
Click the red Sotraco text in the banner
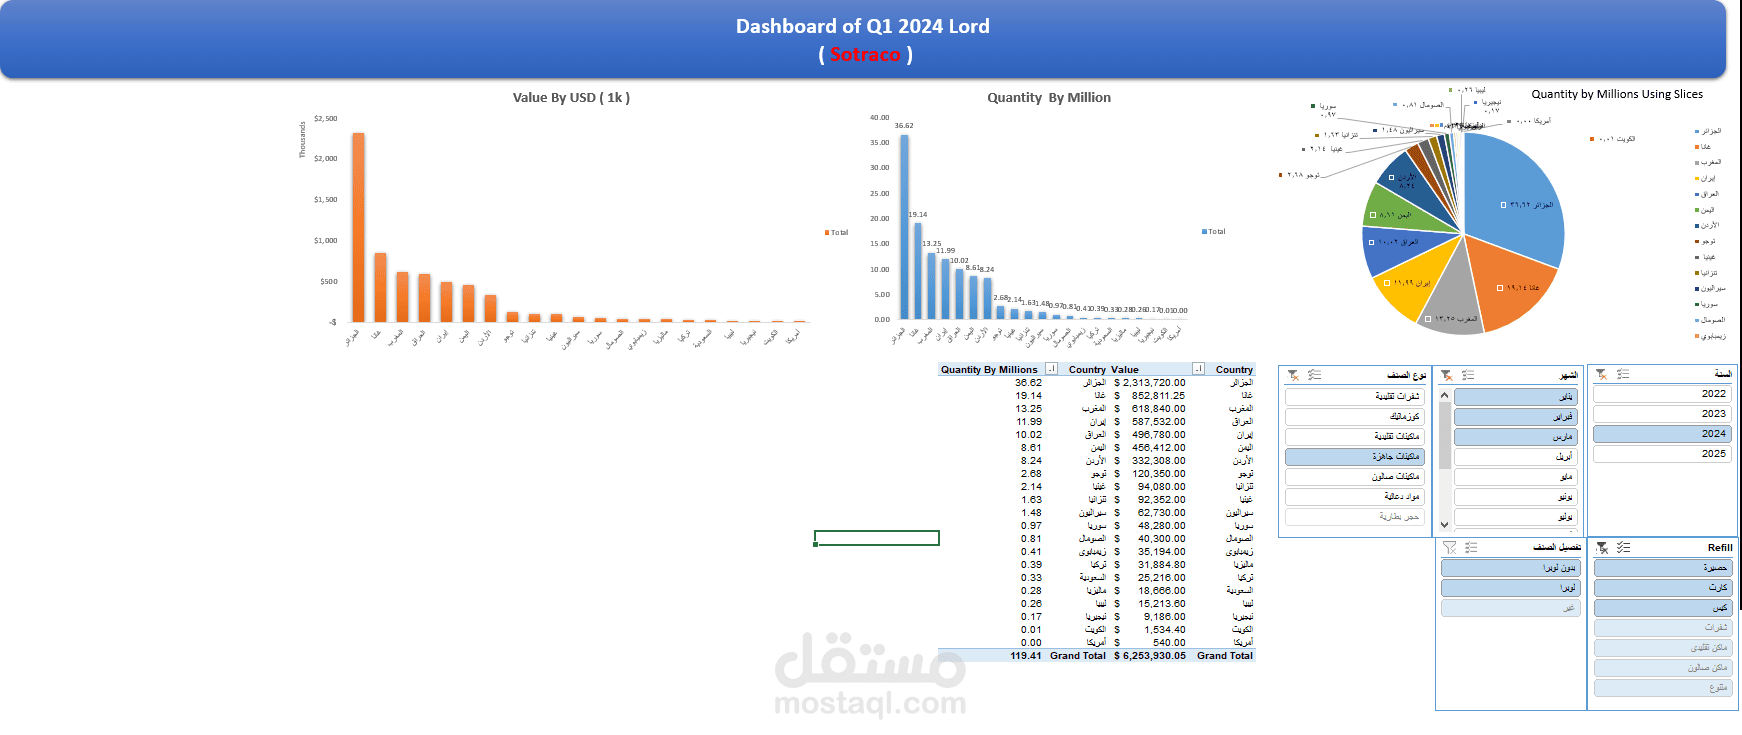coord(865,55)
